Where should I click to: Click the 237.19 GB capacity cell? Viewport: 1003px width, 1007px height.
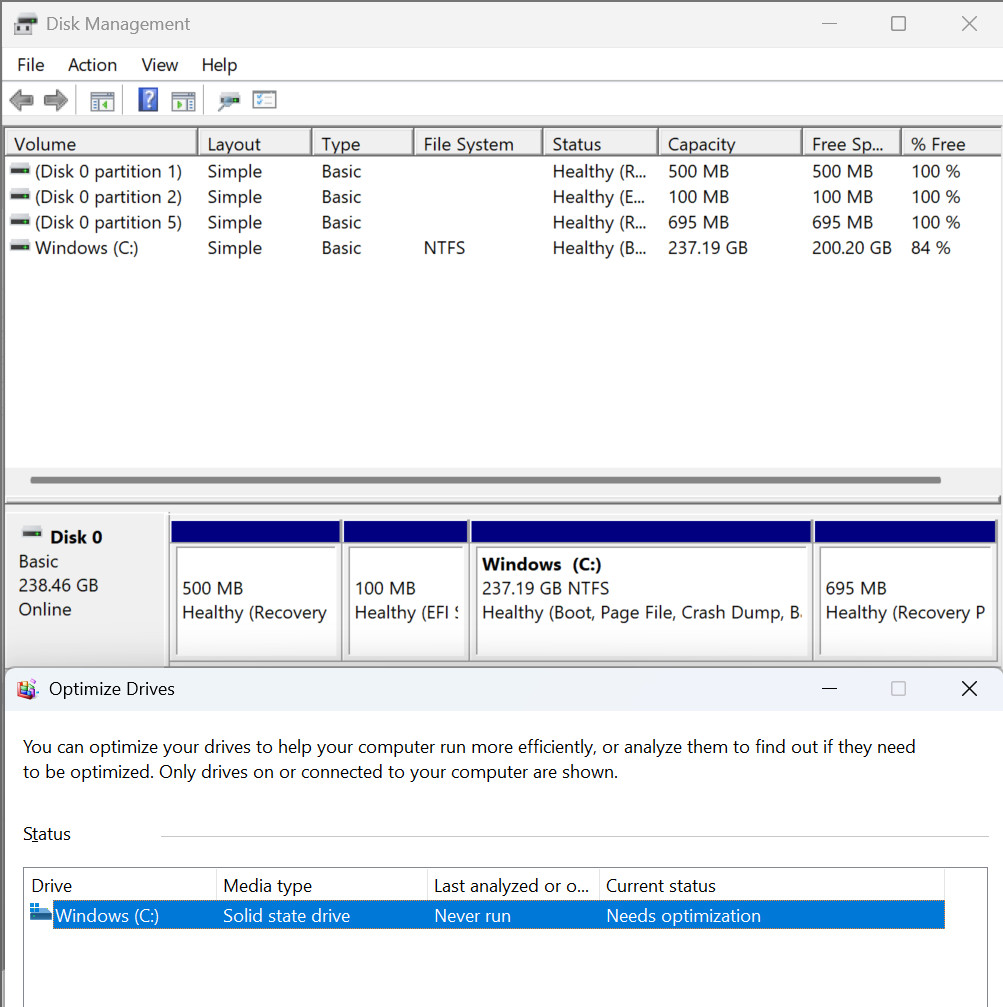pyautogui.click(x=708, y=248)
